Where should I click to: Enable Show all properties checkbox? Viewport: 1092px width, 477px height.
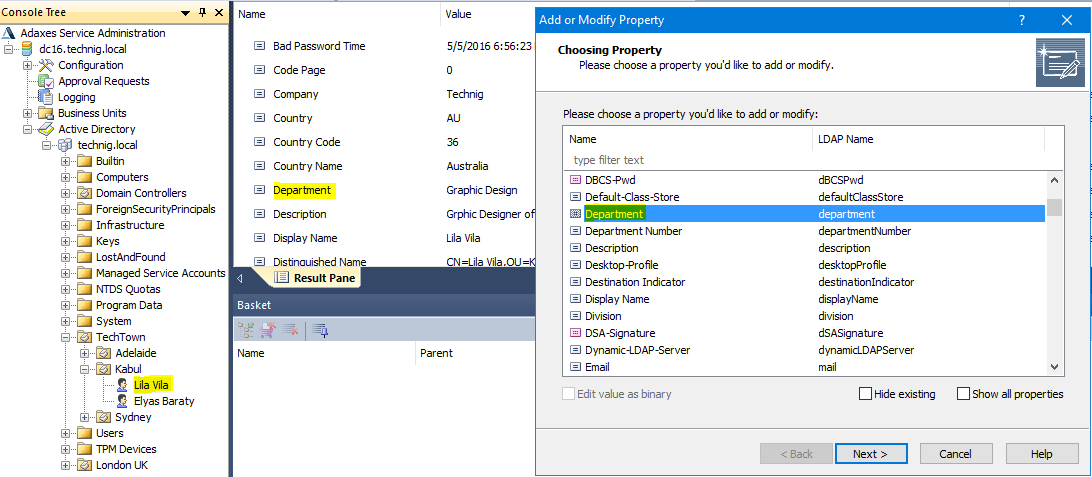tap(963, 394)
